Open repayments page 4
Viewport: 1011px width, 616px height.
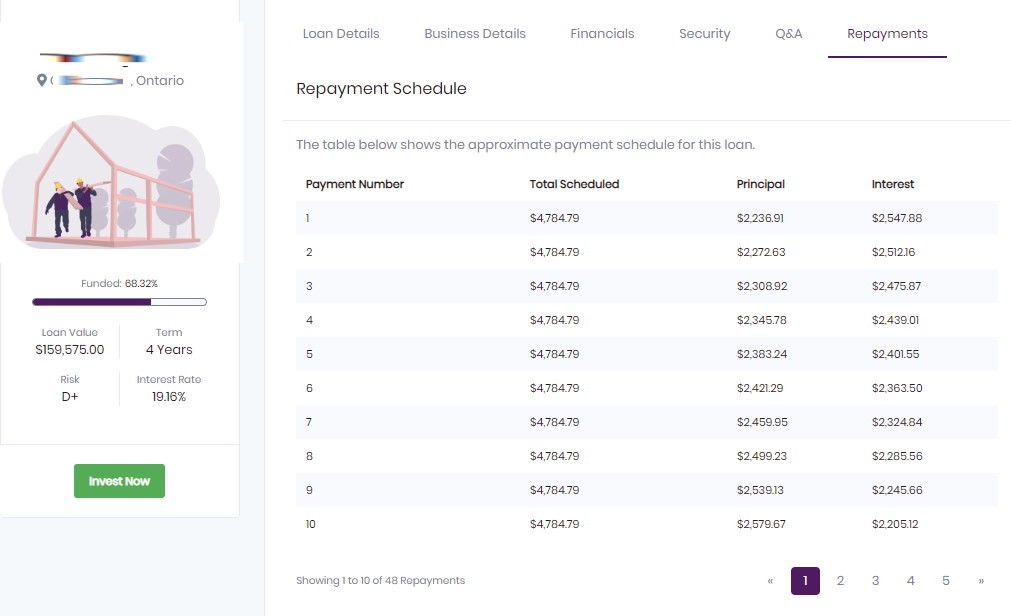910,581
